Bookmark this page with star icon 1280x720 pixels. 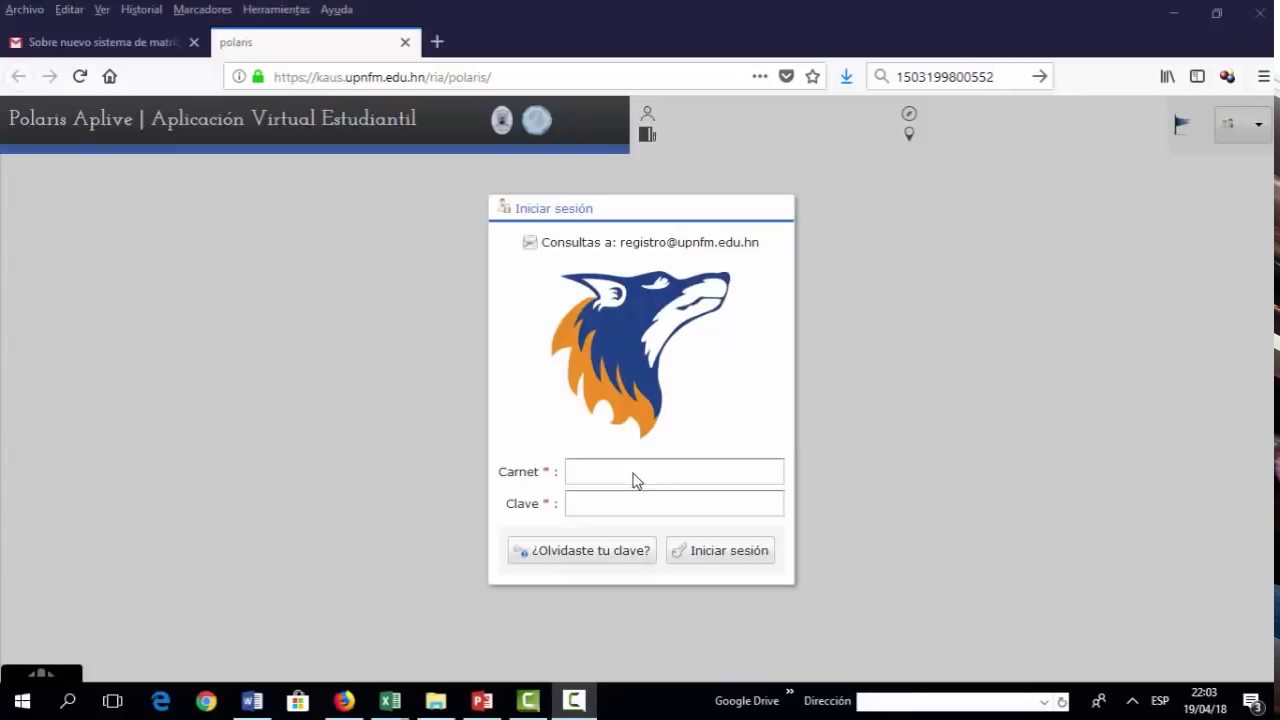tap(813, 76)
